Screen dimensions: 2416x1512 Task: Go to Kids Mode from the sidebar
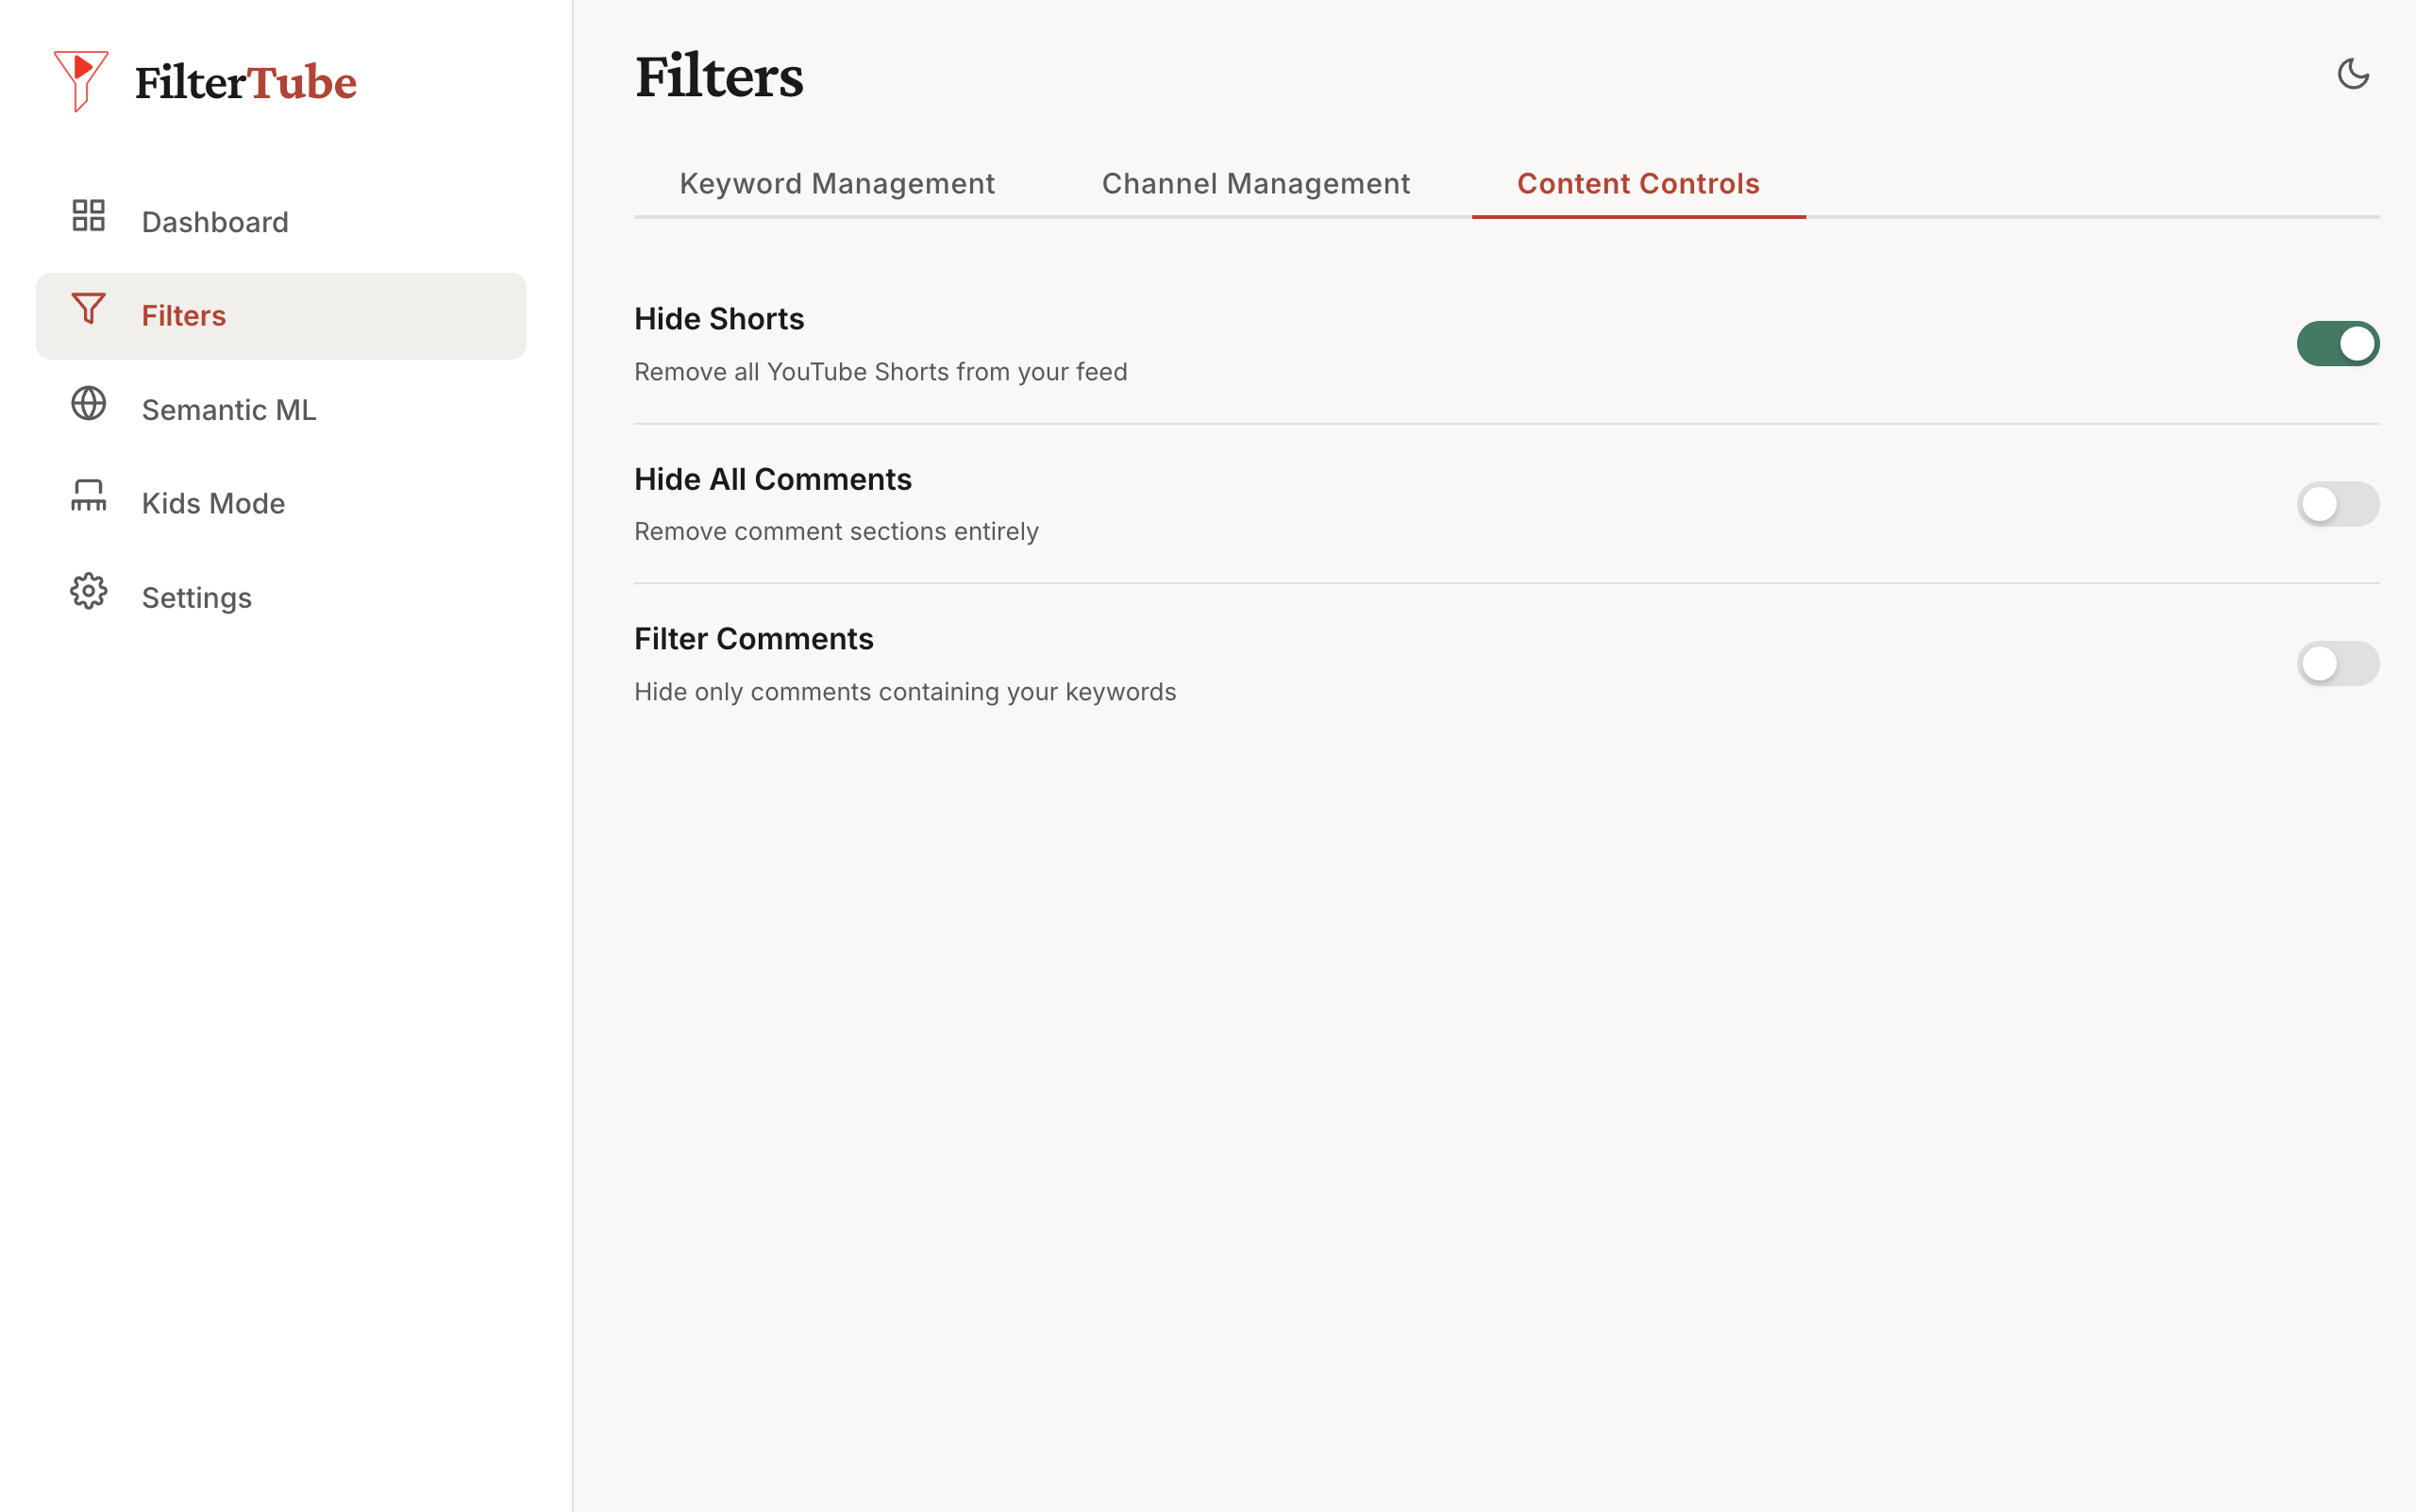[x=213, y=503]
